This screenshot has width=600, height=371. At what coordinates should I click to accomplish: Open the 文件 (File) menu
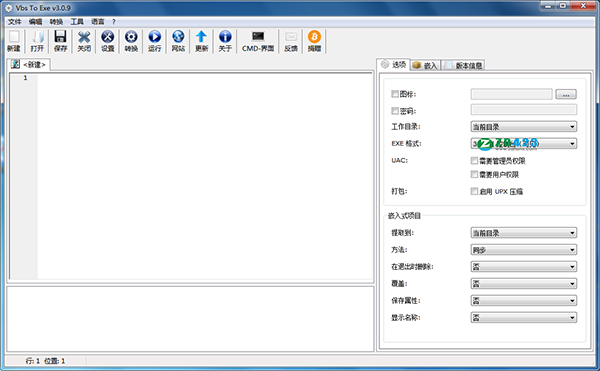click(15, 21)
